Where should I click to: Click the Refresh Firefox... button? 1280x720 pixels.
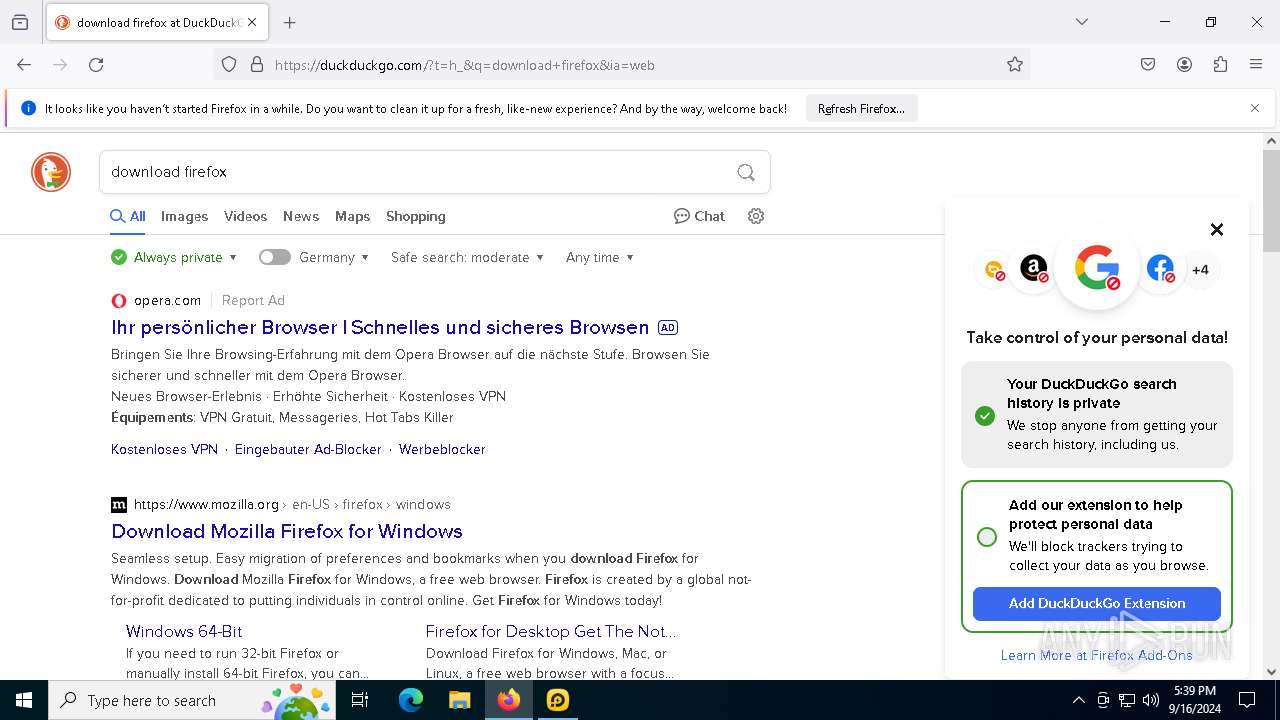click(861, 109)
